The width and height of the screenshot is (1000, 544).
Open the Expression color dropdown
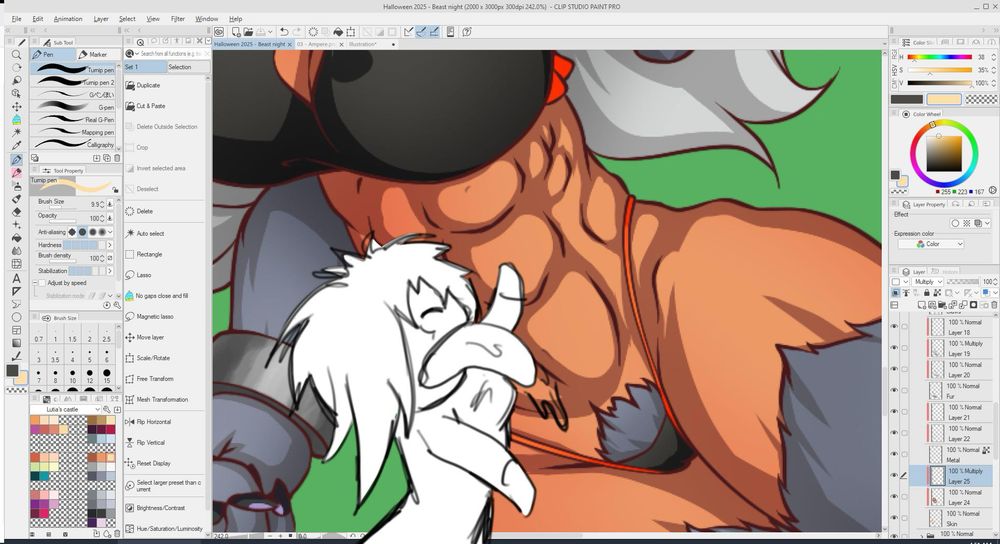click(x=930, y=244)
